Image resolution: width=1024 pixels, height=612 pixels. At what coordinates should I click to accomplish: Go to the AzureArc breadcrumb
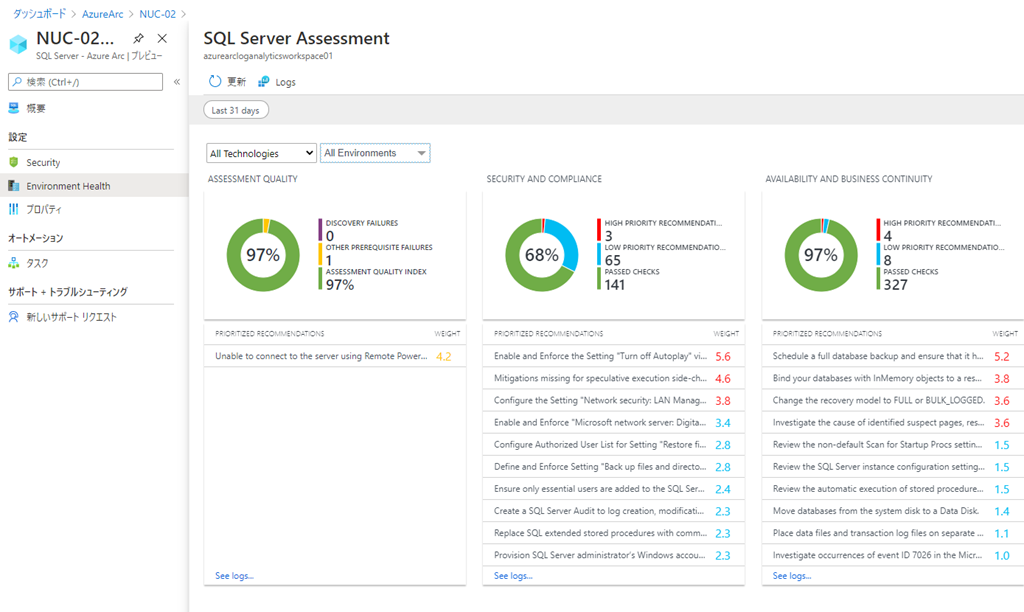(x=103, y=14)
